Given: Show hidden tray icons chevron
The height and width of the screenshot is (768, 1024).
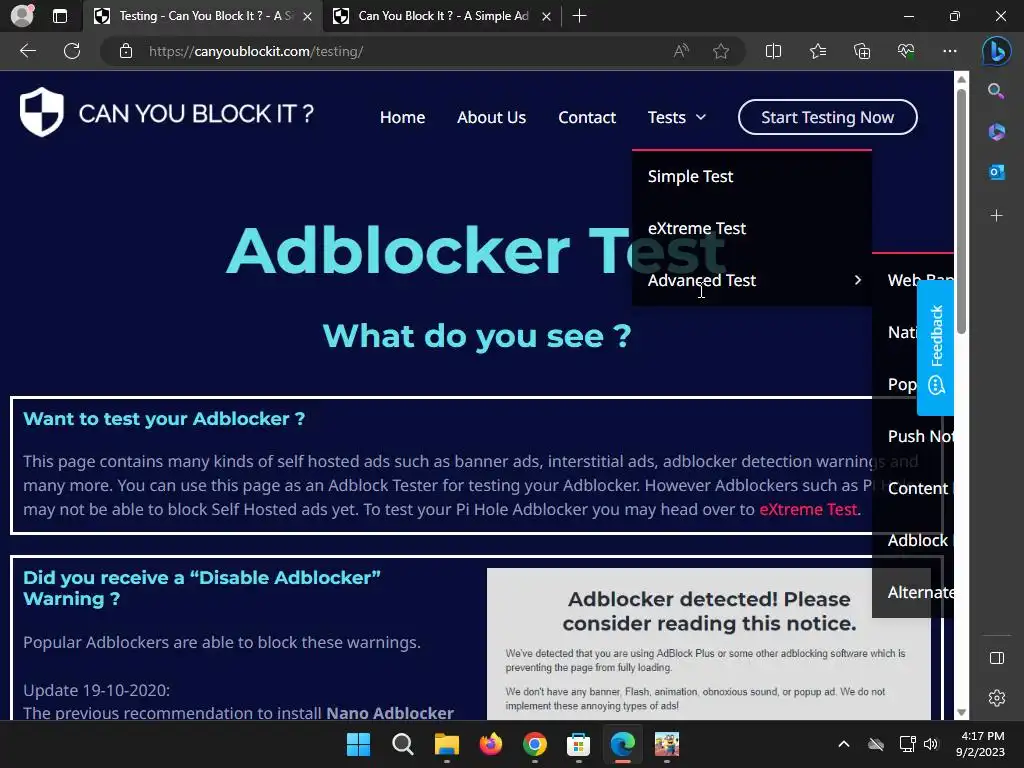Looking at the screenshot, I should [x=844, y=744].
